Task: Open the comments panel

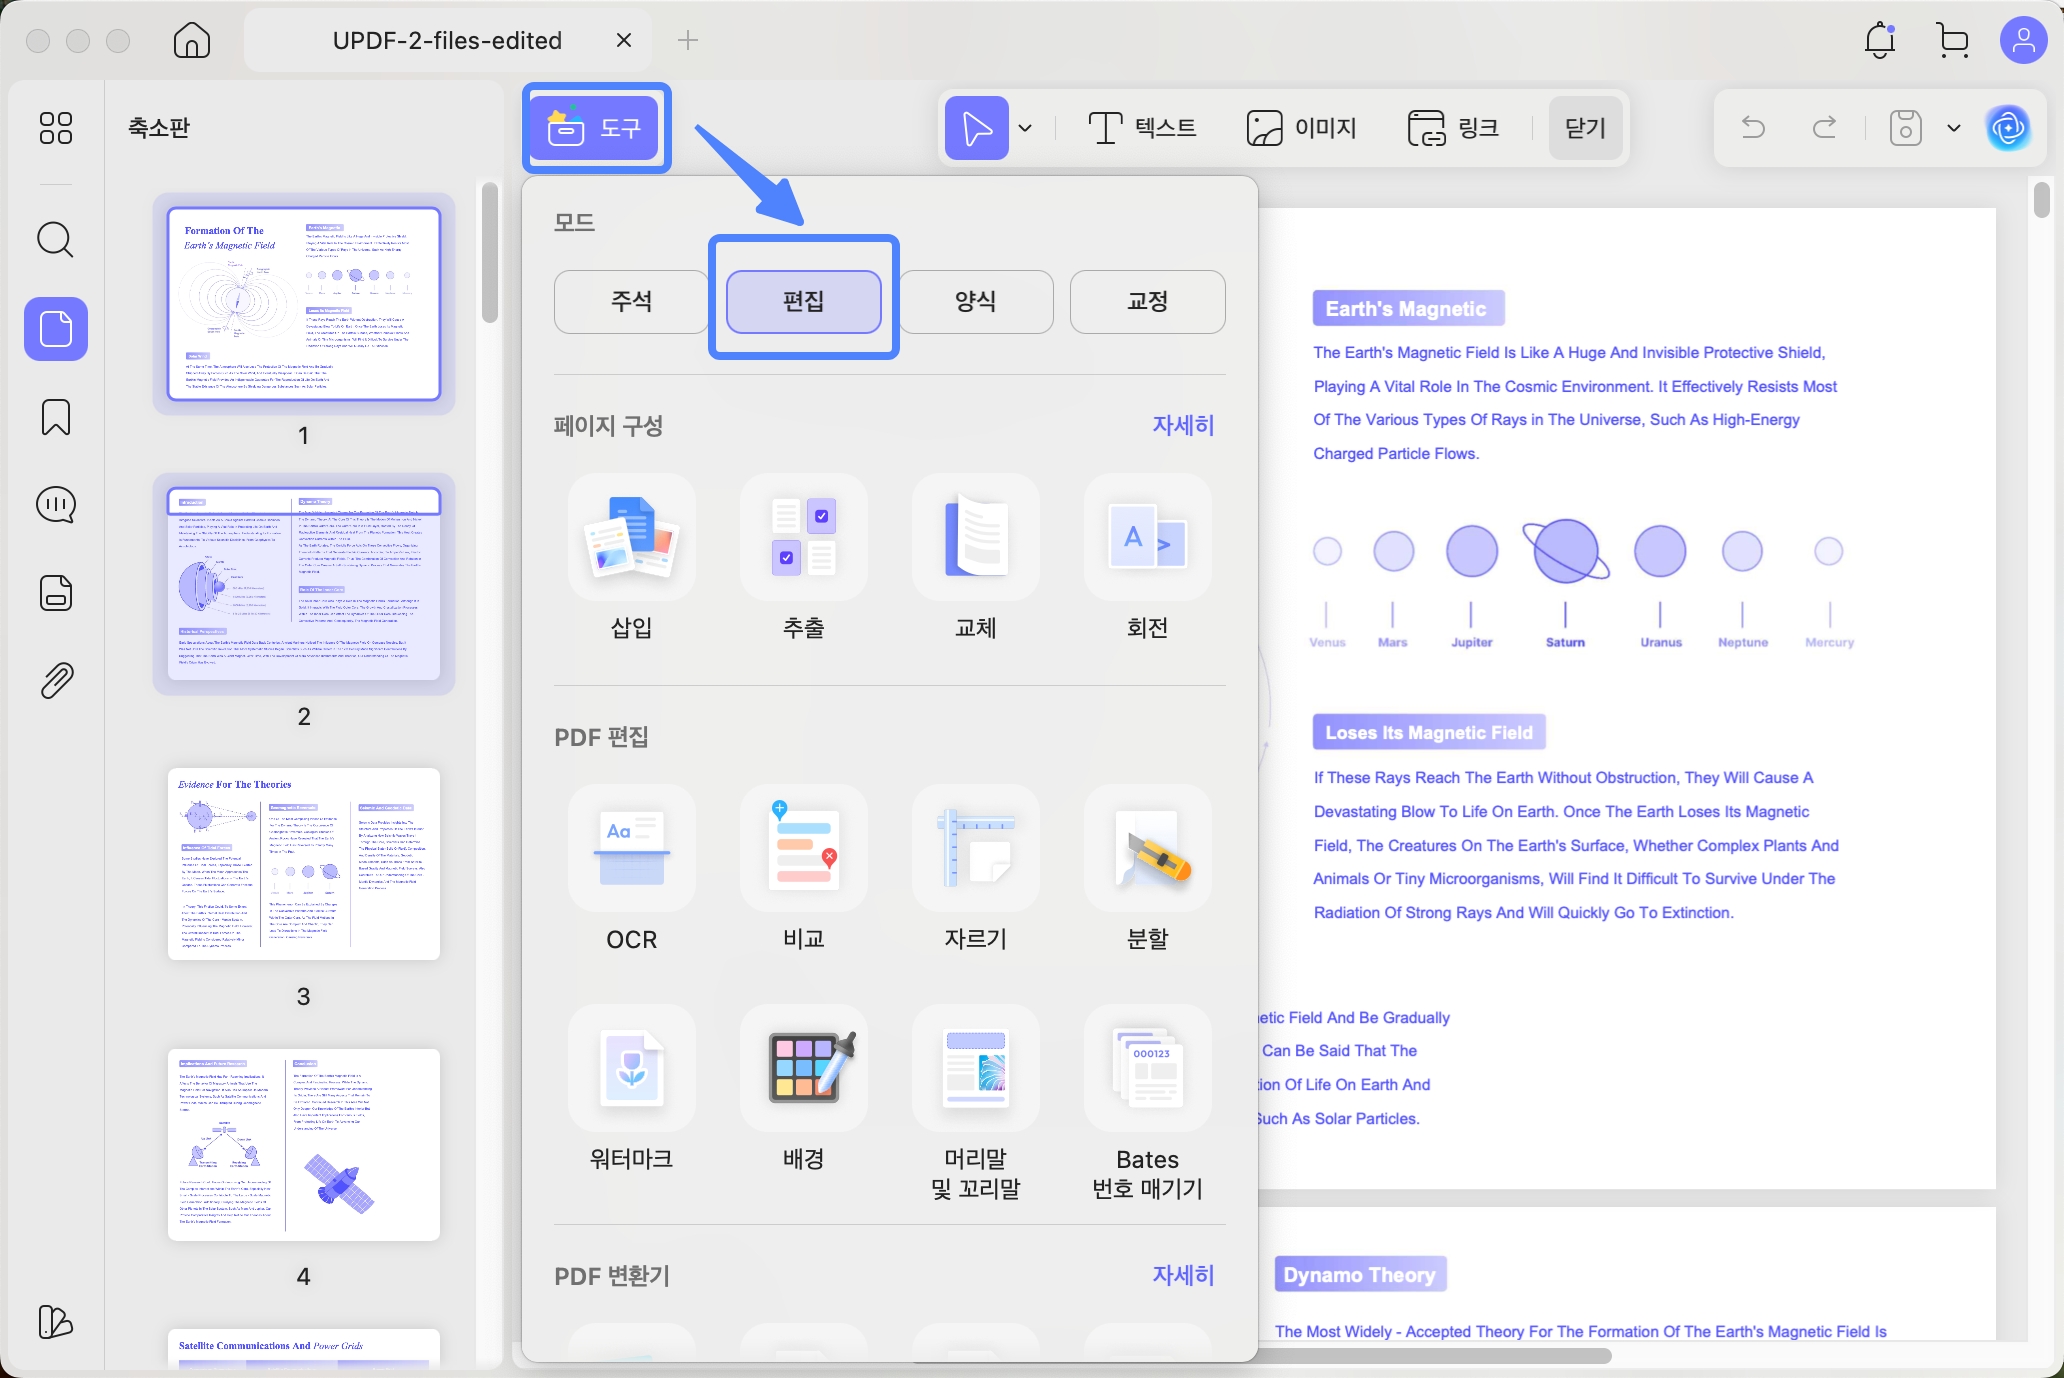Action: (x=56, y=505)
